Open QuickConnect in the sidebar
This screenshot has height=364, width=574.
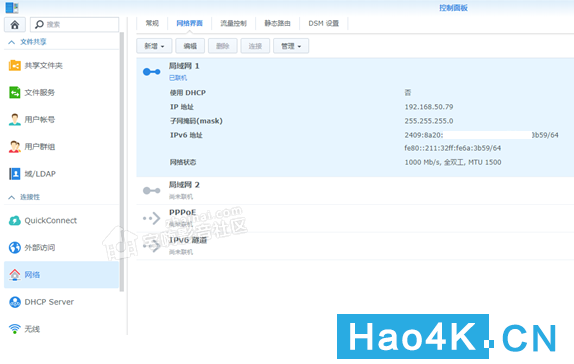51,220
